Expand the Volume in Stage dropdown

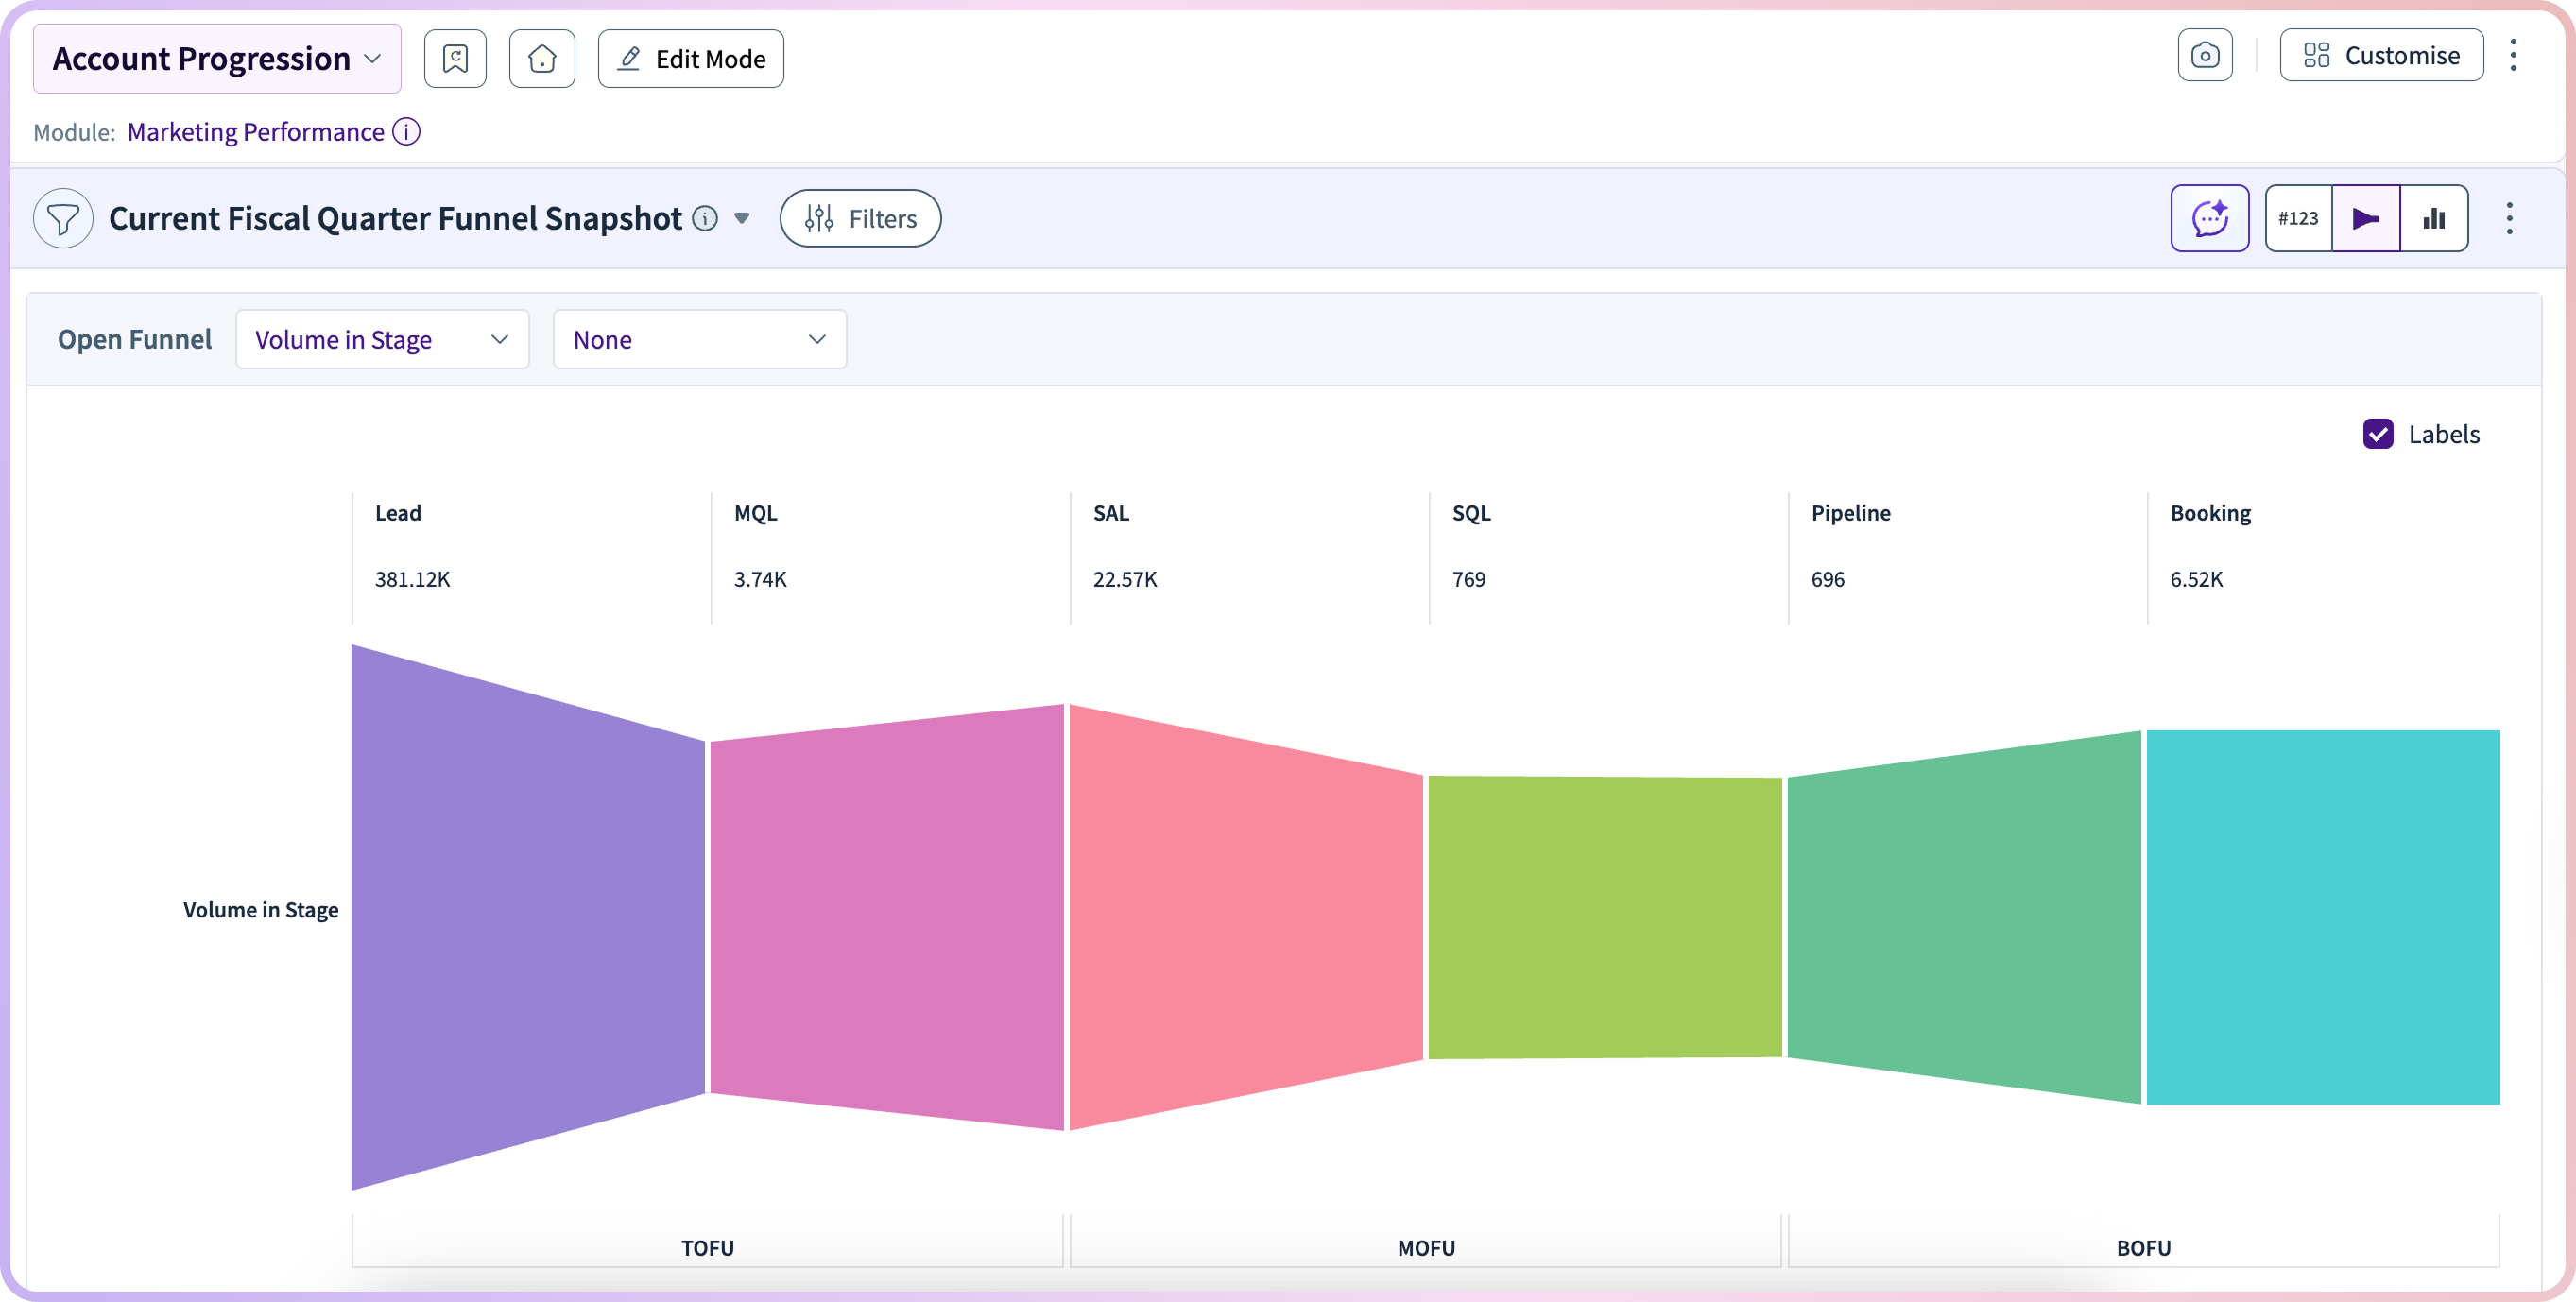click(382, 340)
